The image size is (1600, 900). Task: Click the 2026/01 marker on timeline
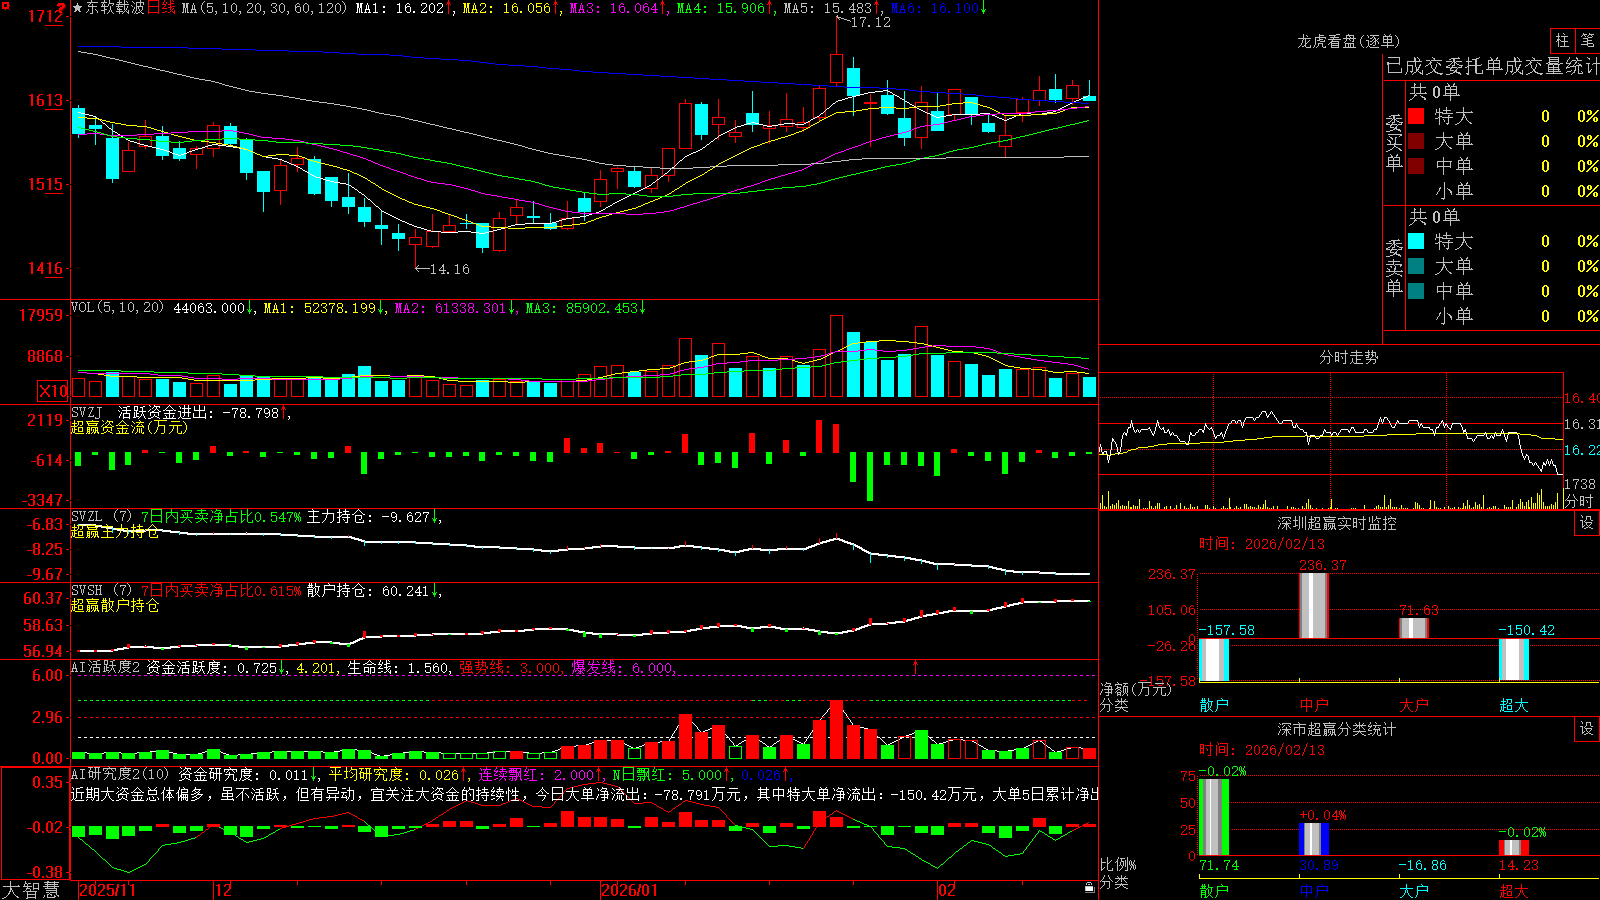tap(630, 890)
